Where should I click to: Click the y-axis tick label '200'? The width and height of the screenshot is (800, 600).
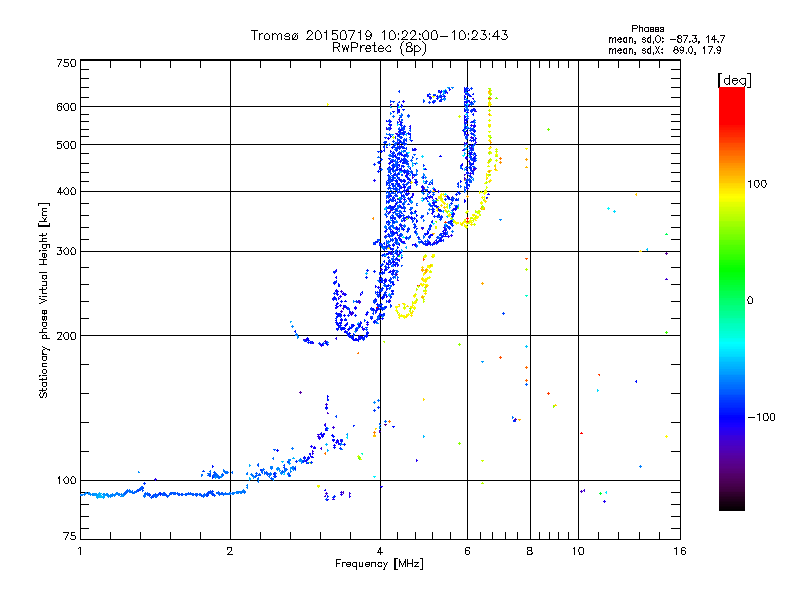(x=66, y=336)
